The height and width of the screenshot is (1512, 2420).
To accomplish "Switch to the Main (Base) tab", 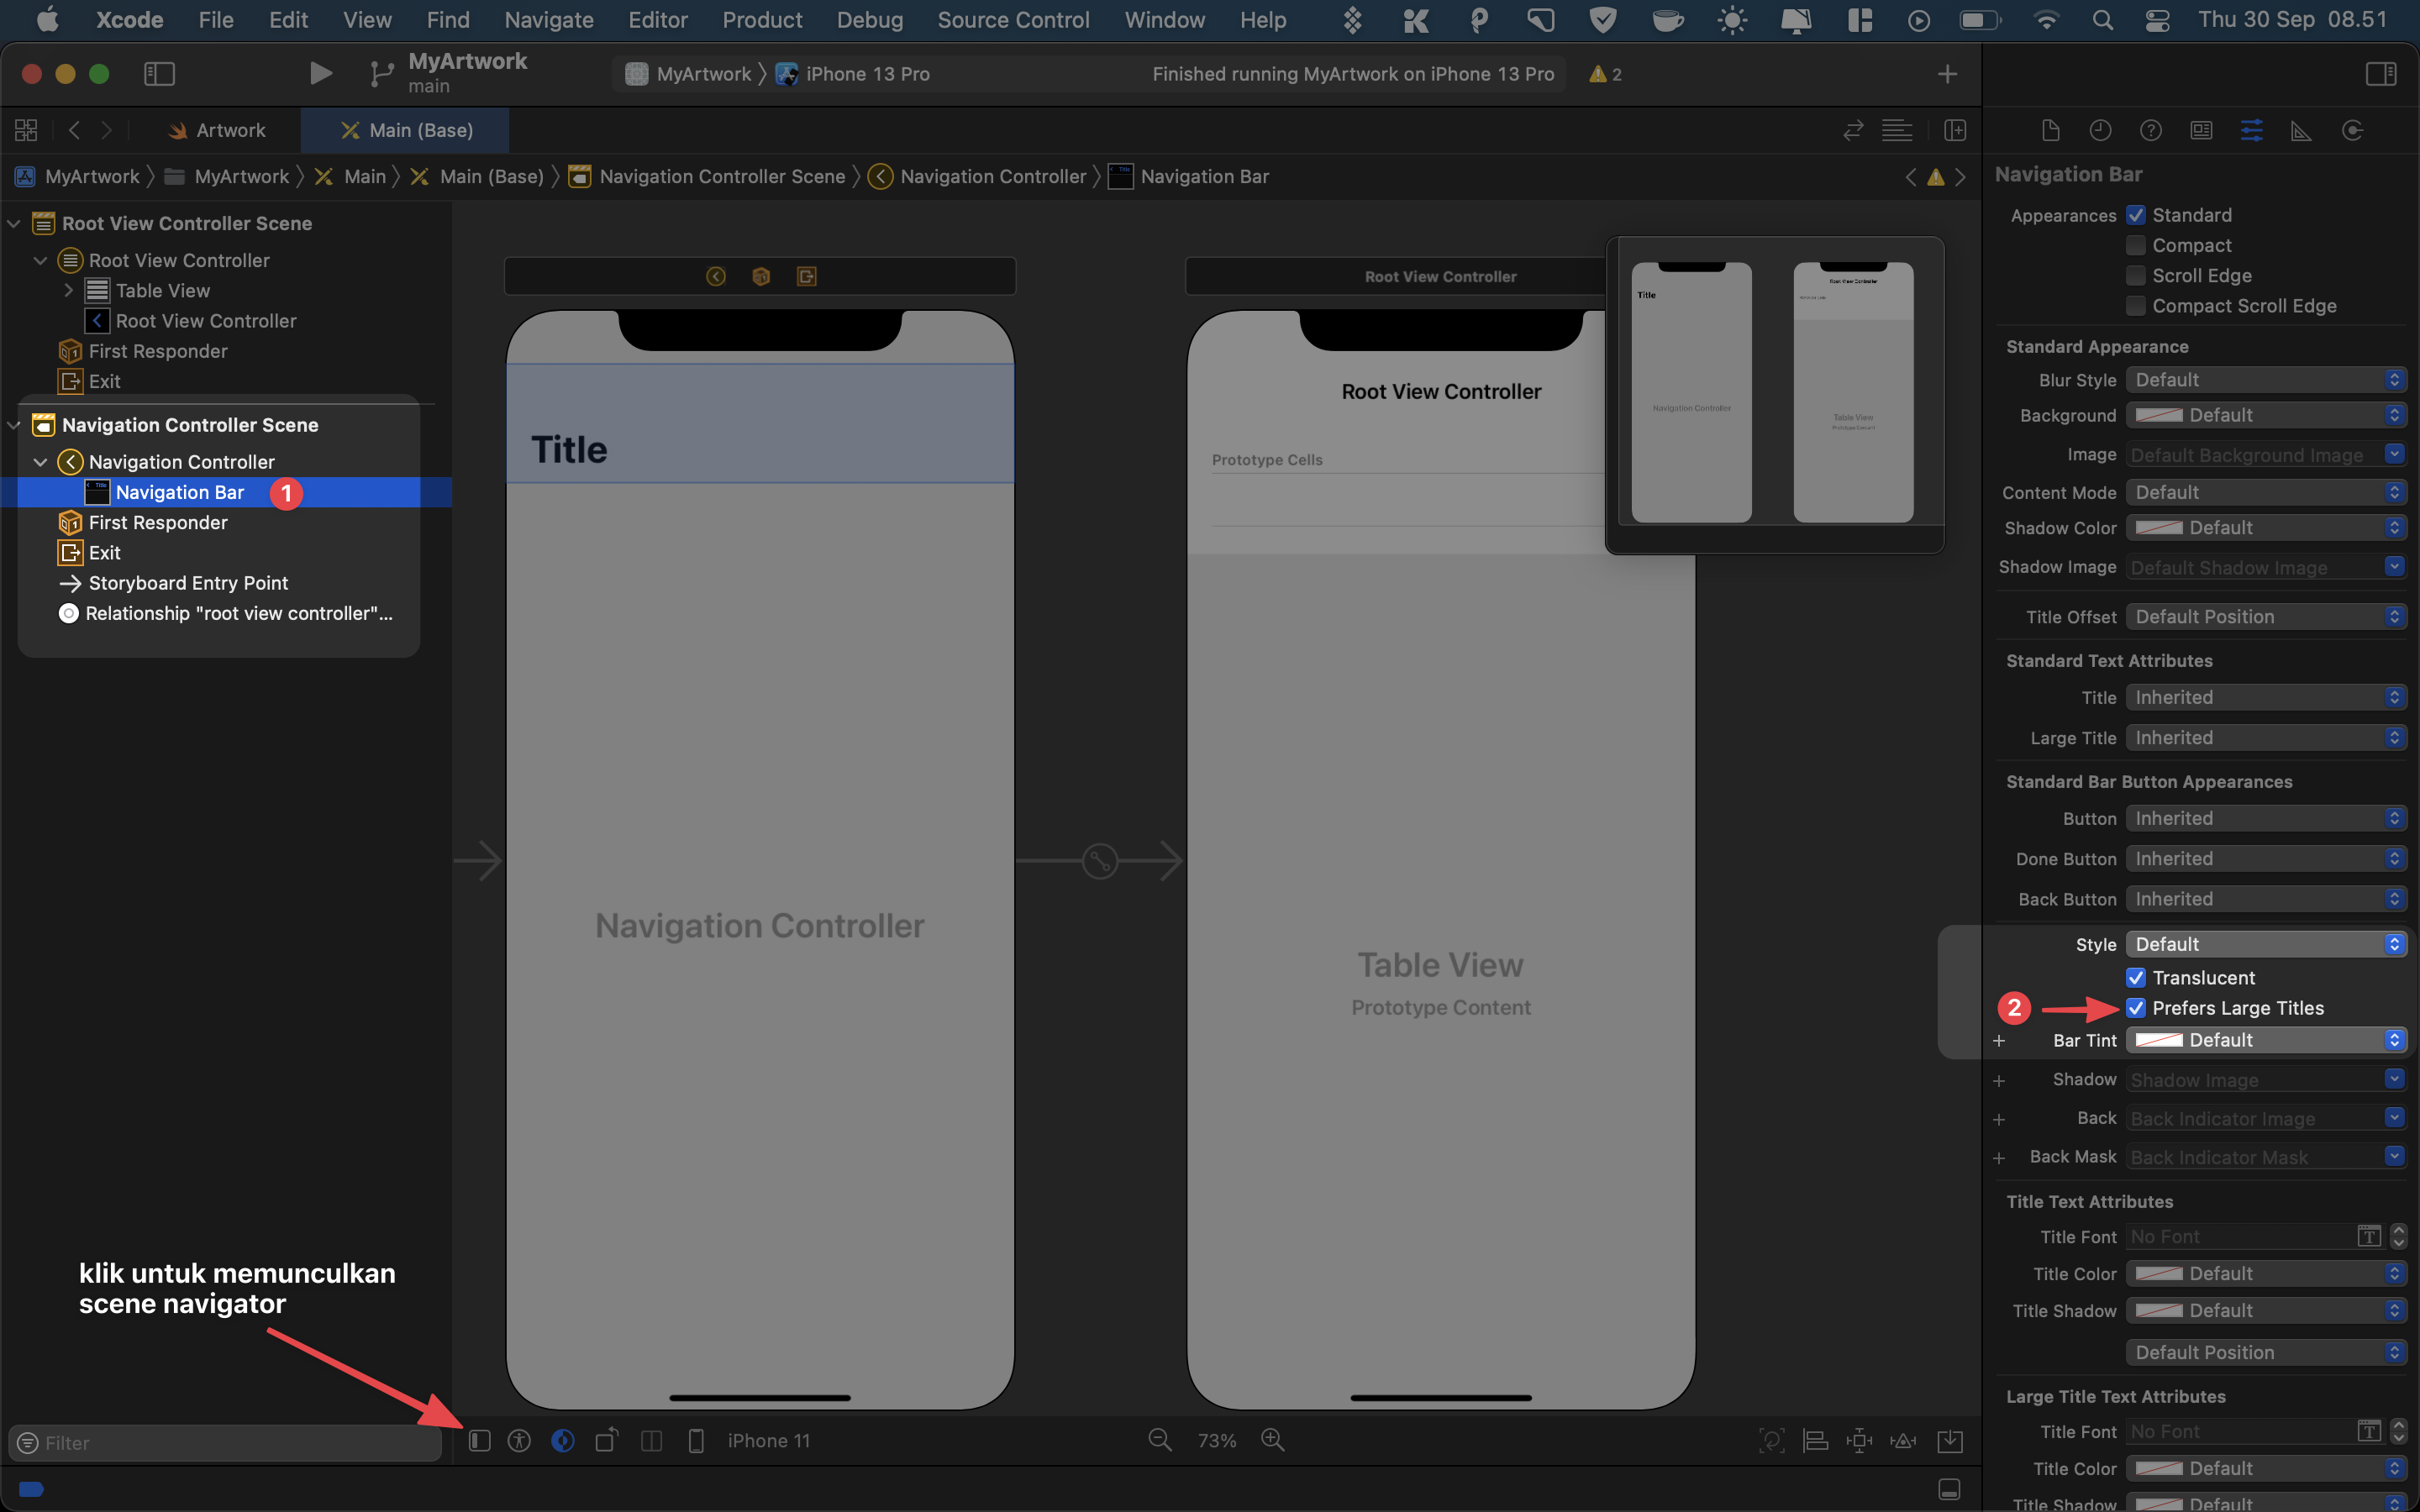I will [406, 130].
